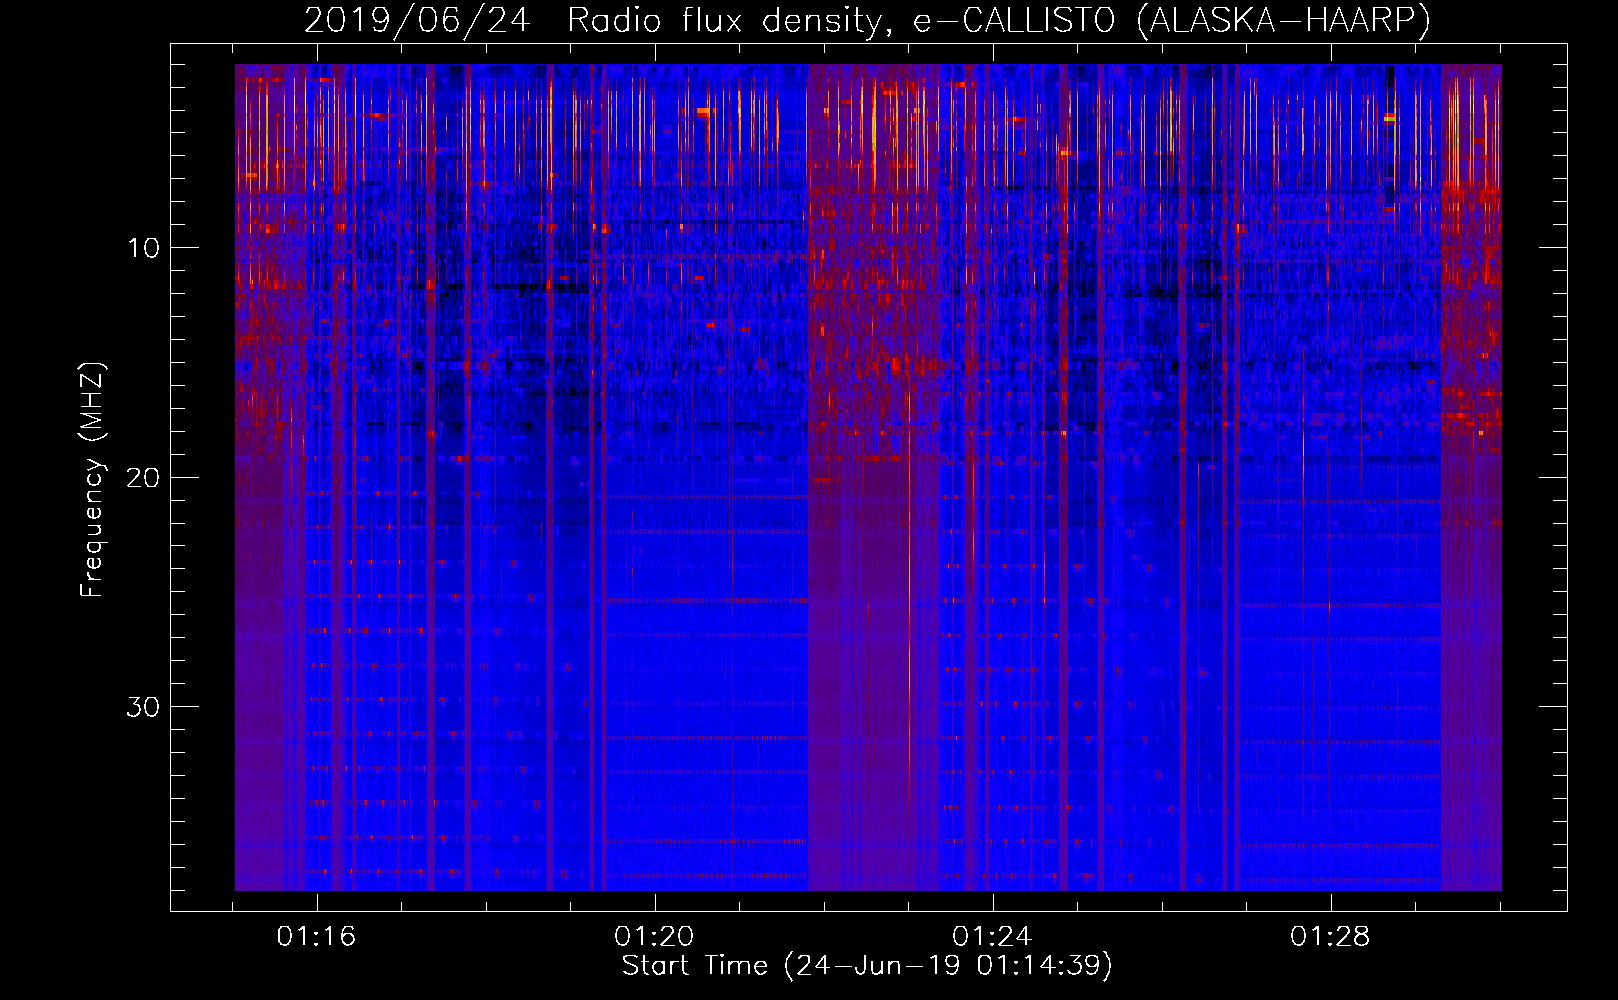Viewport: 1618px width, 1000px height.
Task: Click the 01:28 time tick label
Action: 1330,937
